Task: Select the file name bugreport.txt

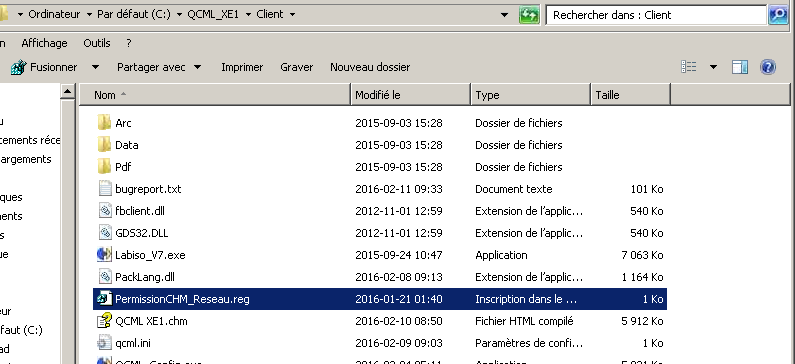Action: pyautogui.click(x=148, y=189)
